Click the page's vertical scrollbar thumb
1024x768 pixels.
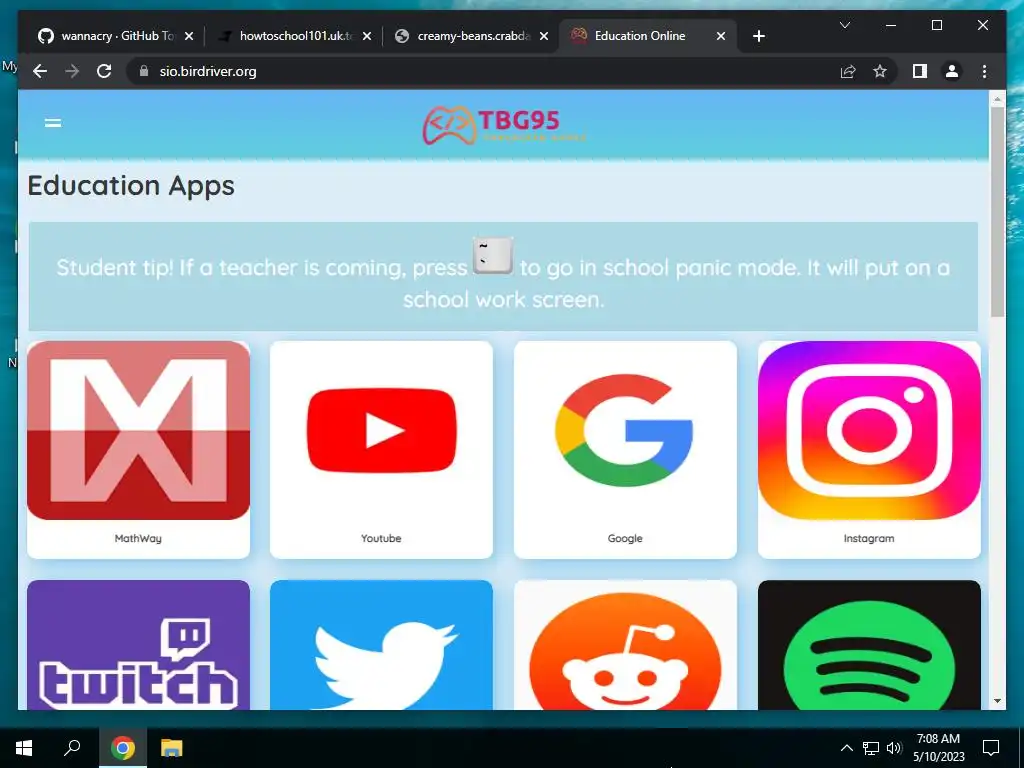[997, 211]
